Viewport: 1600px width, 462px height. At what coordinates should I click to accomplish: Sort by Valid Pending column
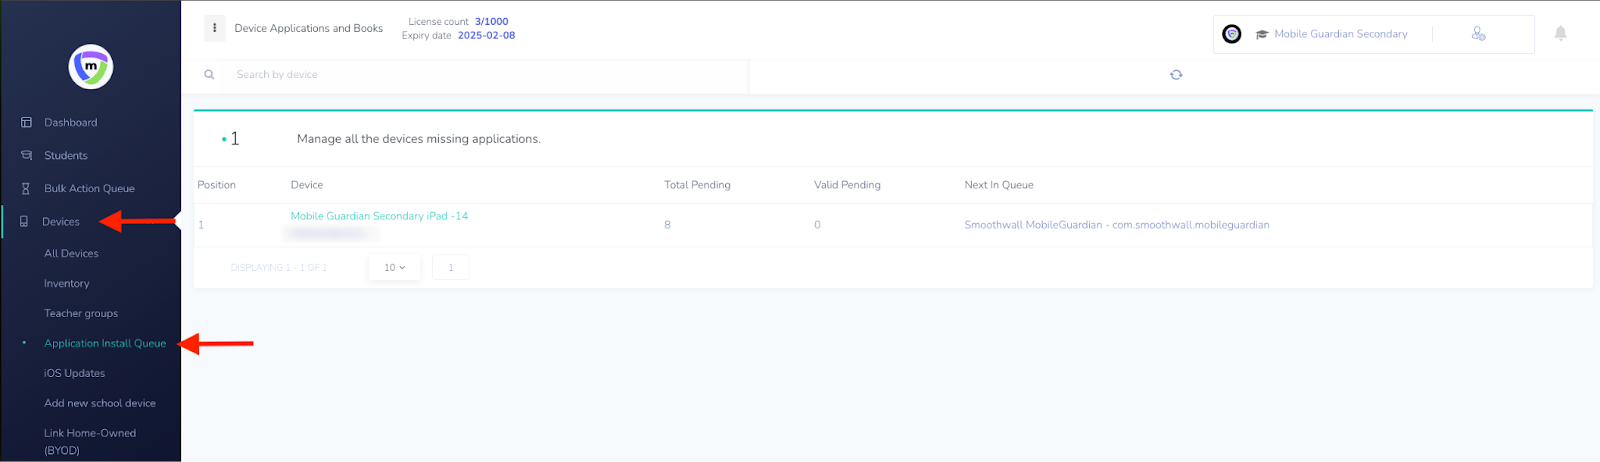pyautogui.click(x=847, y=185)
